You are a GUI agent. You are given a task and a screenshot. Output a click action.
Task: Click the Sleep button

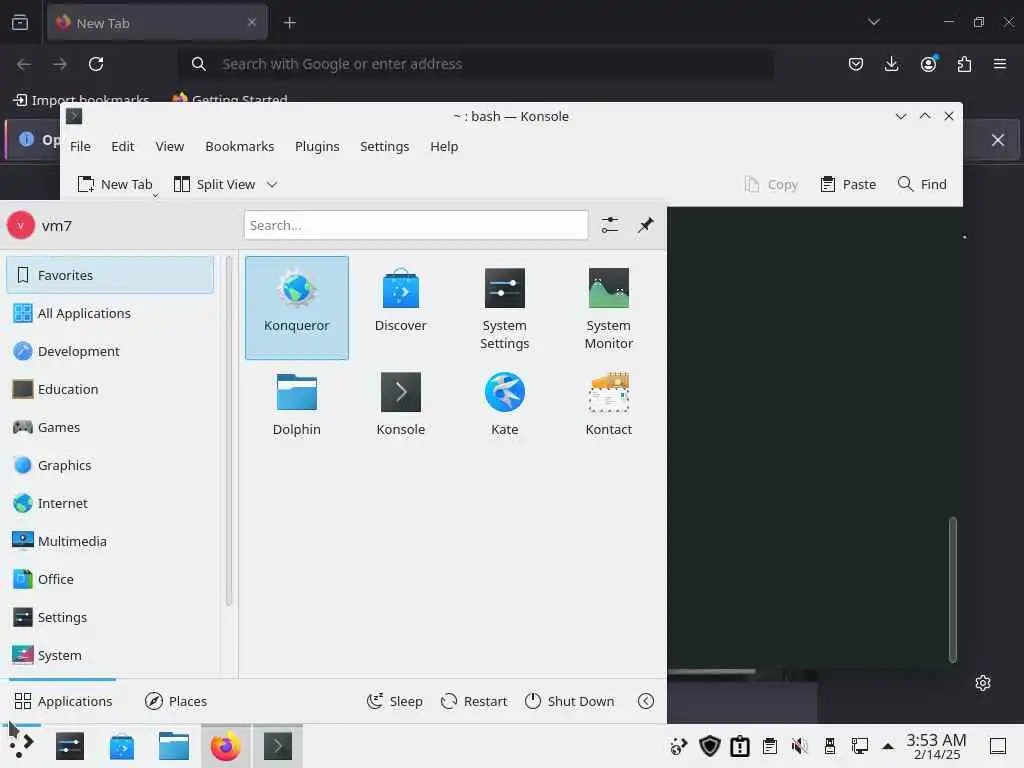tap(394, 701)
